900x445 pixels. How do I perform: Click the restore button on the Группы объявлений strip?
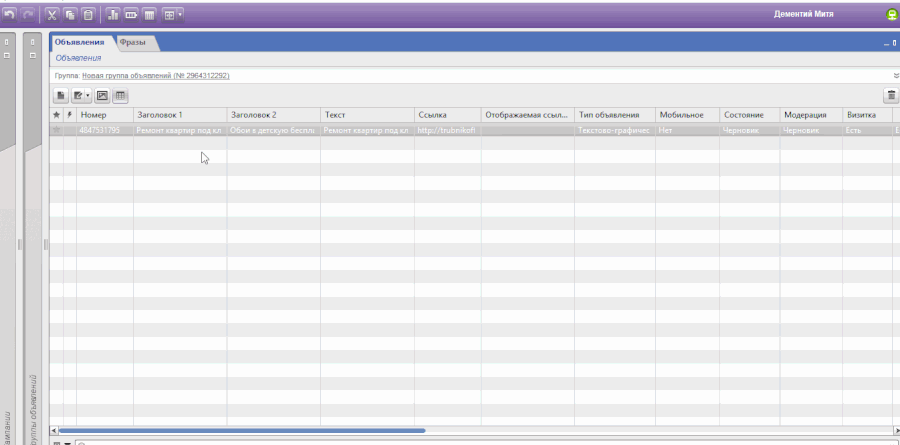pos(33,56)
